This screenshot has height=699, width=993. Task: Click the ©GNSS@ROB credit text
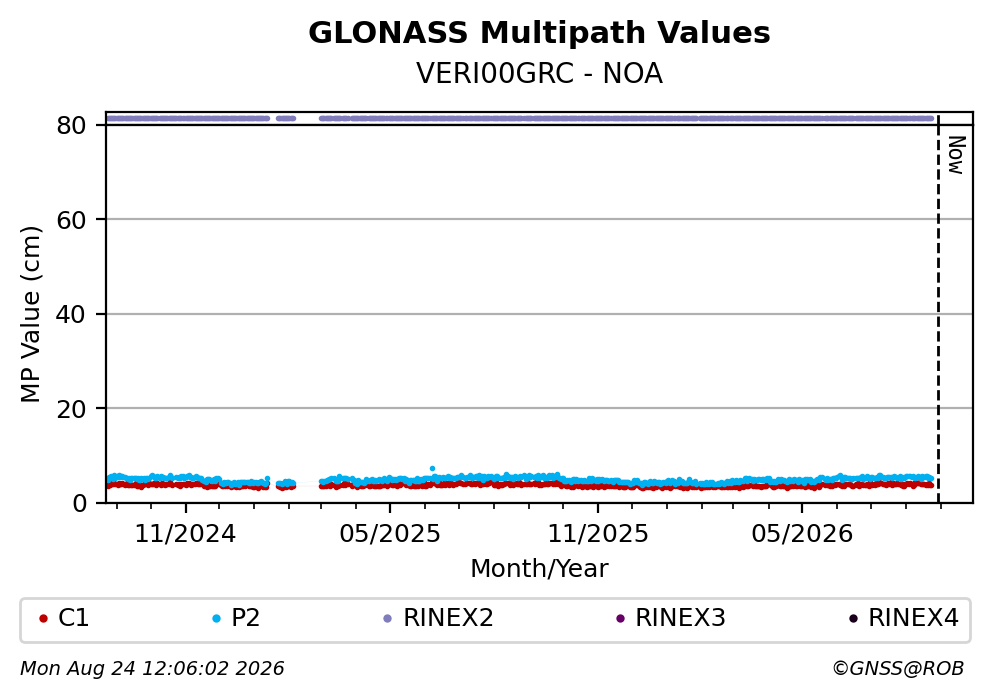pyautogui.click(x=898, y=669)
